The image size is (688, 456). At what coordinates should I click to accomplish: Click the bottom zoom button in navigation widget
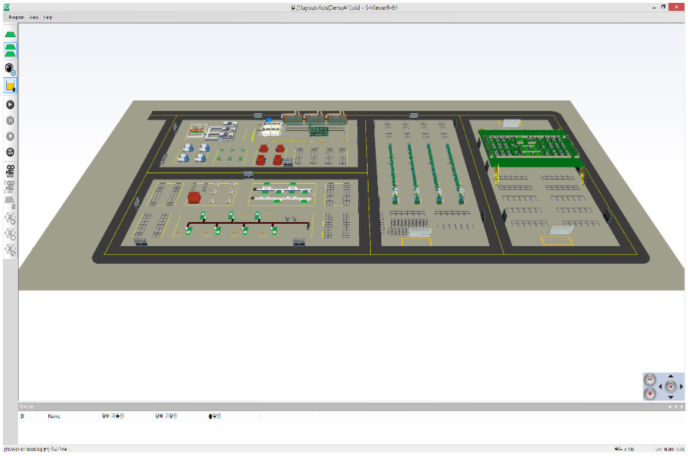tap(649, 393)
